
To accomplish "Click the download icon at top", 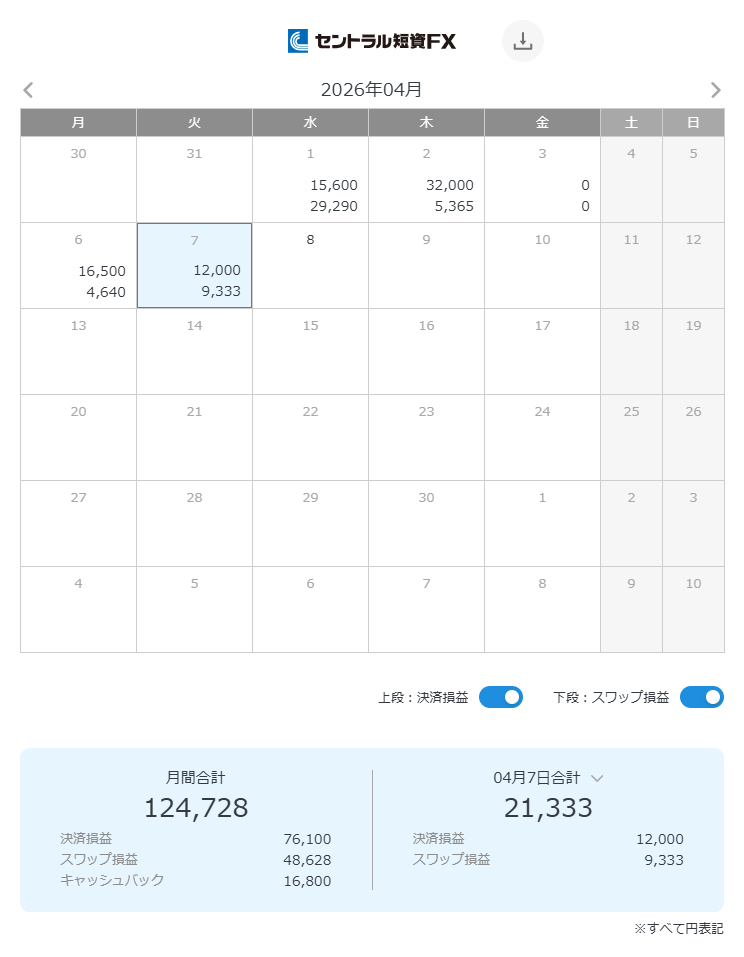I will tap(522, 41).
